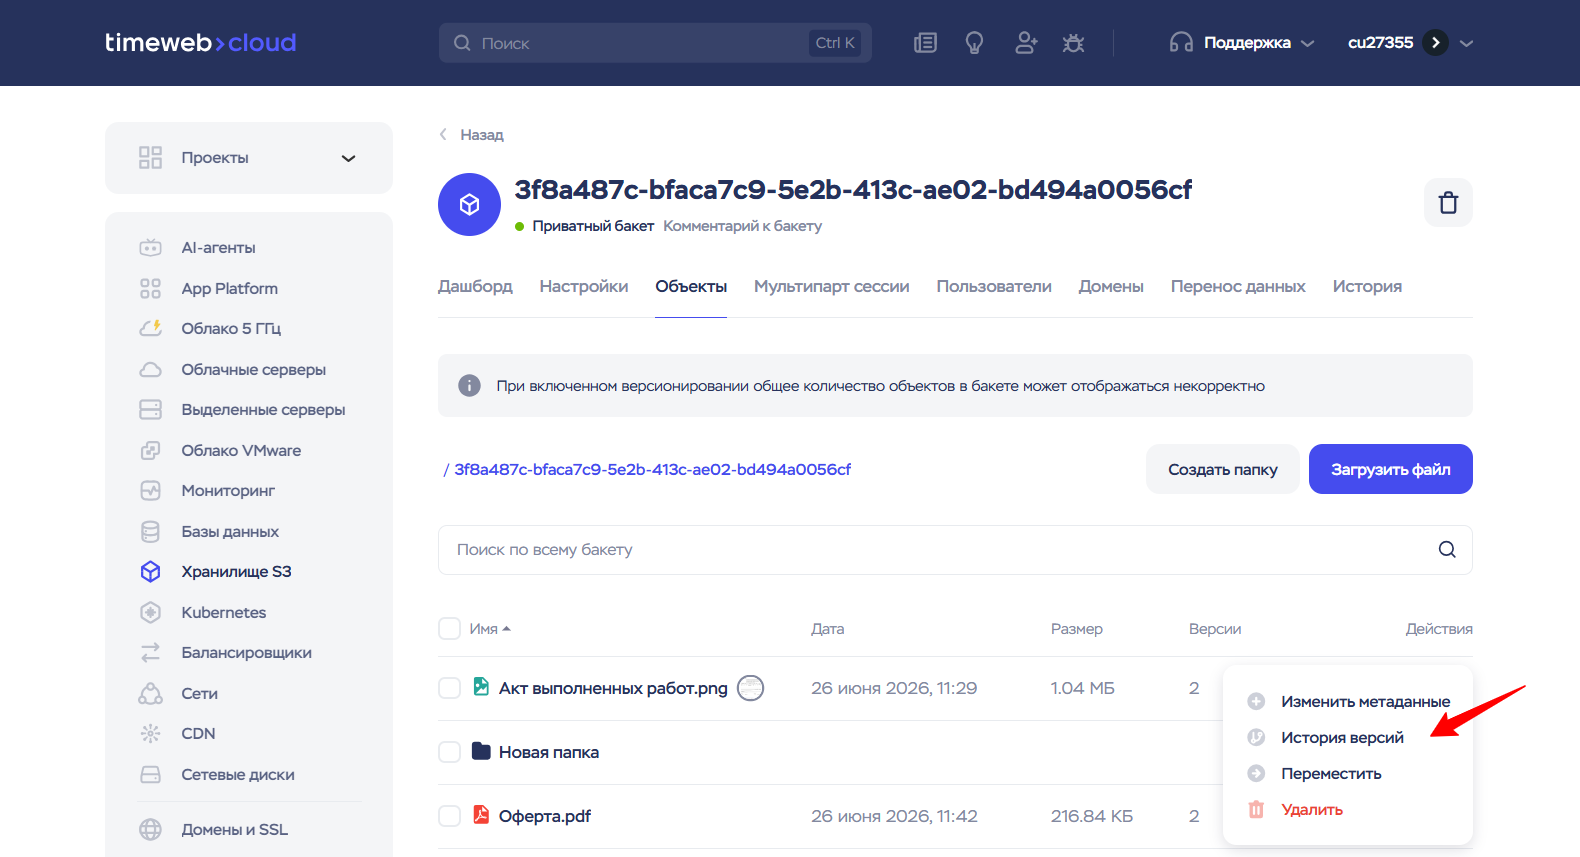Open Хранилище S3 in sidebar
The height and width of the screenshot is (857, 1580).
coord(236,572)
